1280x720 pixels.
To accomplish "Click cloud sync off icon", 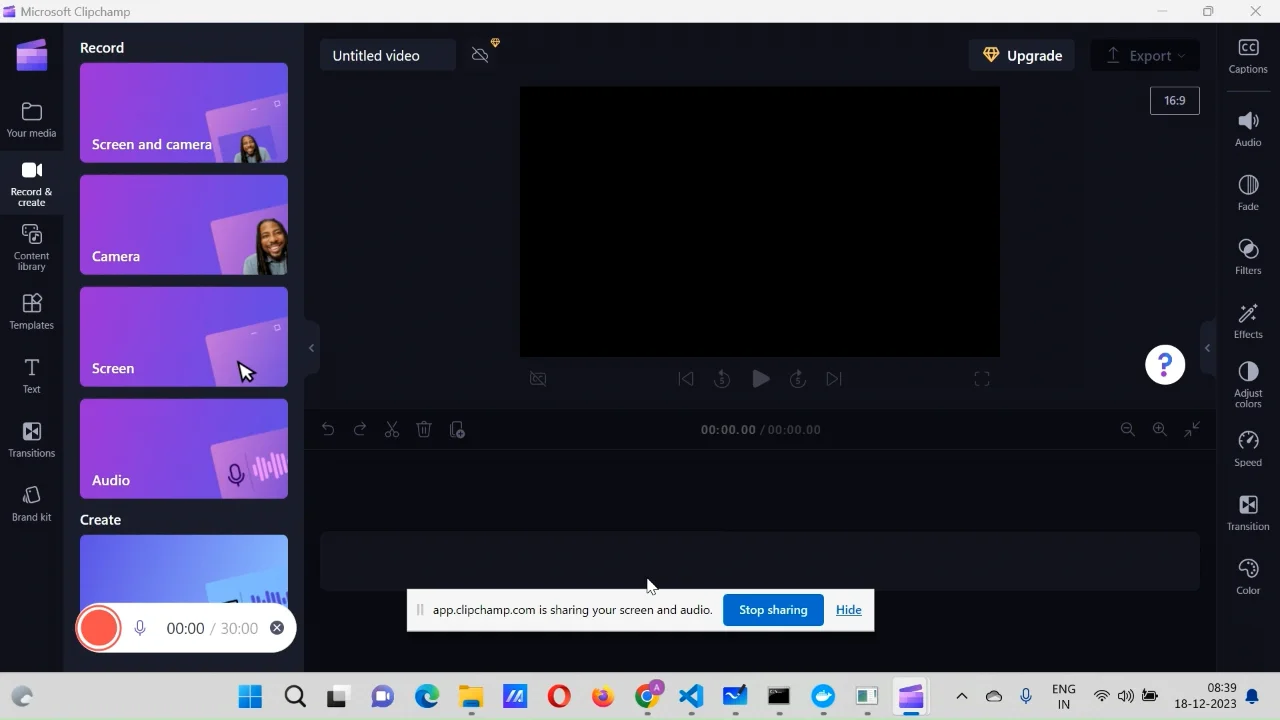I will click(481, 55).
